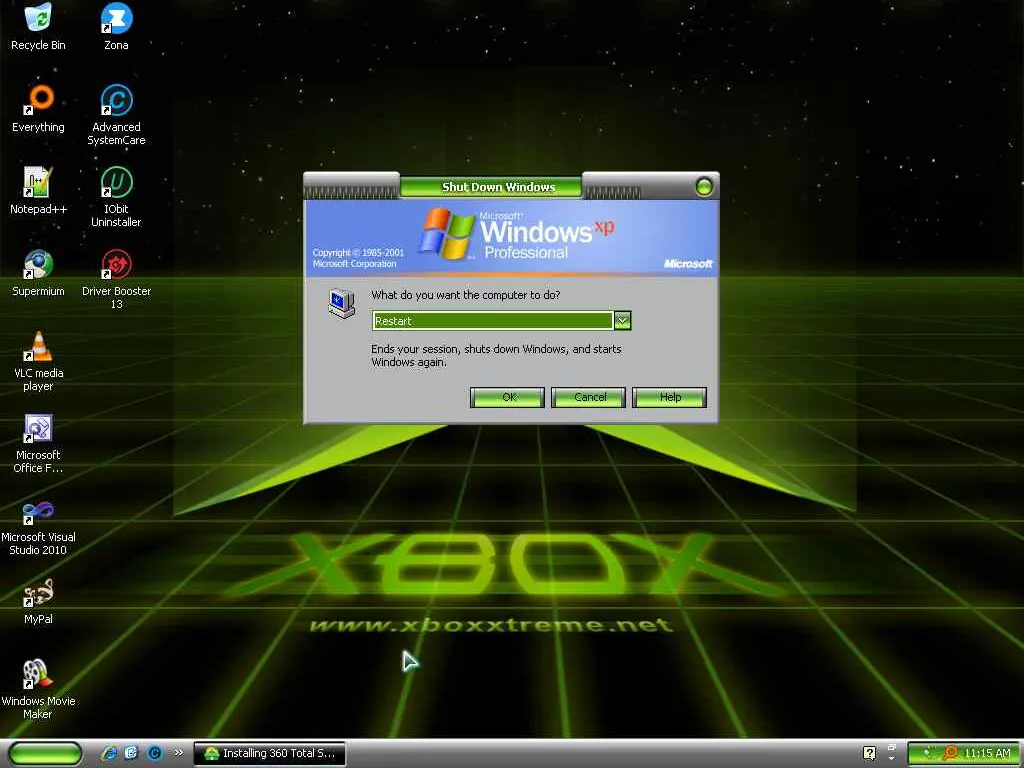Confirm with the OK button
The width and height of the screenshot is (1024, 768).
click(x=507, y=397)
